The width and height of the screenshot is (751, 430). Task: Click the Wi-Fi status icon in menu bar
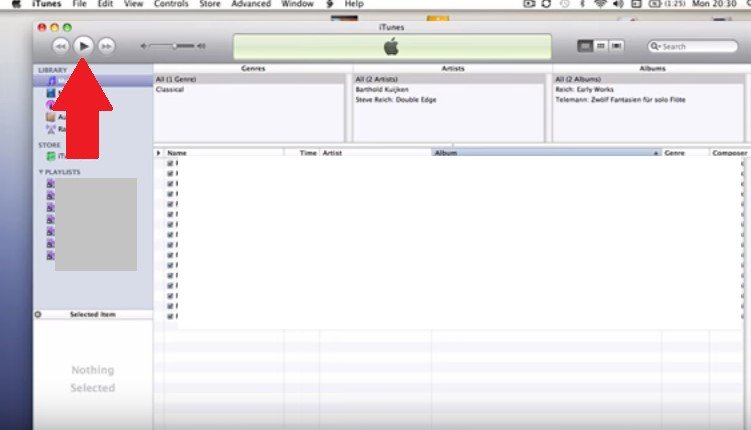click(600, 4)
